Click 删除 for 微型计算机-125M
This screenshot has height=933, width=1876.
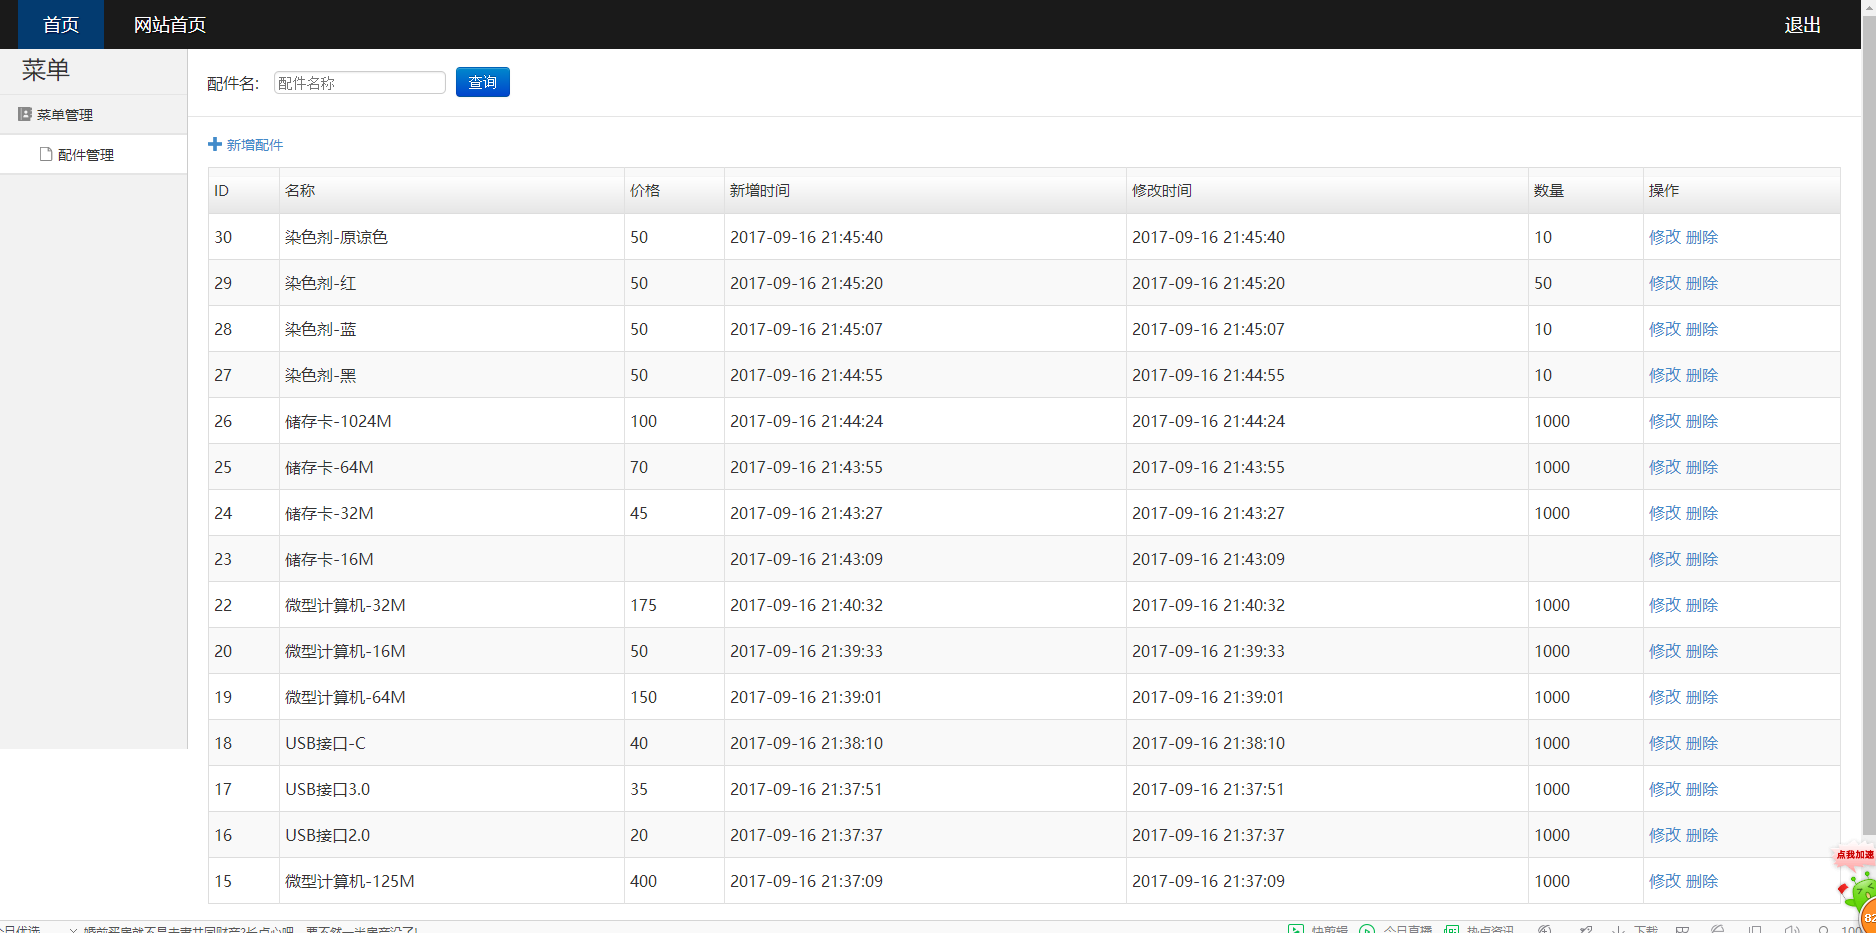pos(1702,881)
